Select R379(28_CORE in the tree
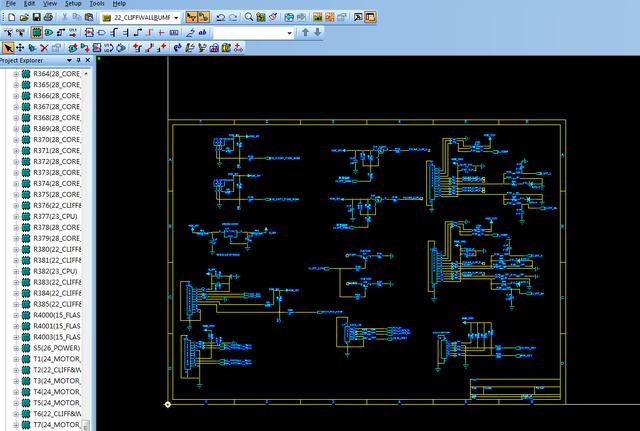Image resolution: width=640 pixels, height=431 pixels. (x=57, y=238)
